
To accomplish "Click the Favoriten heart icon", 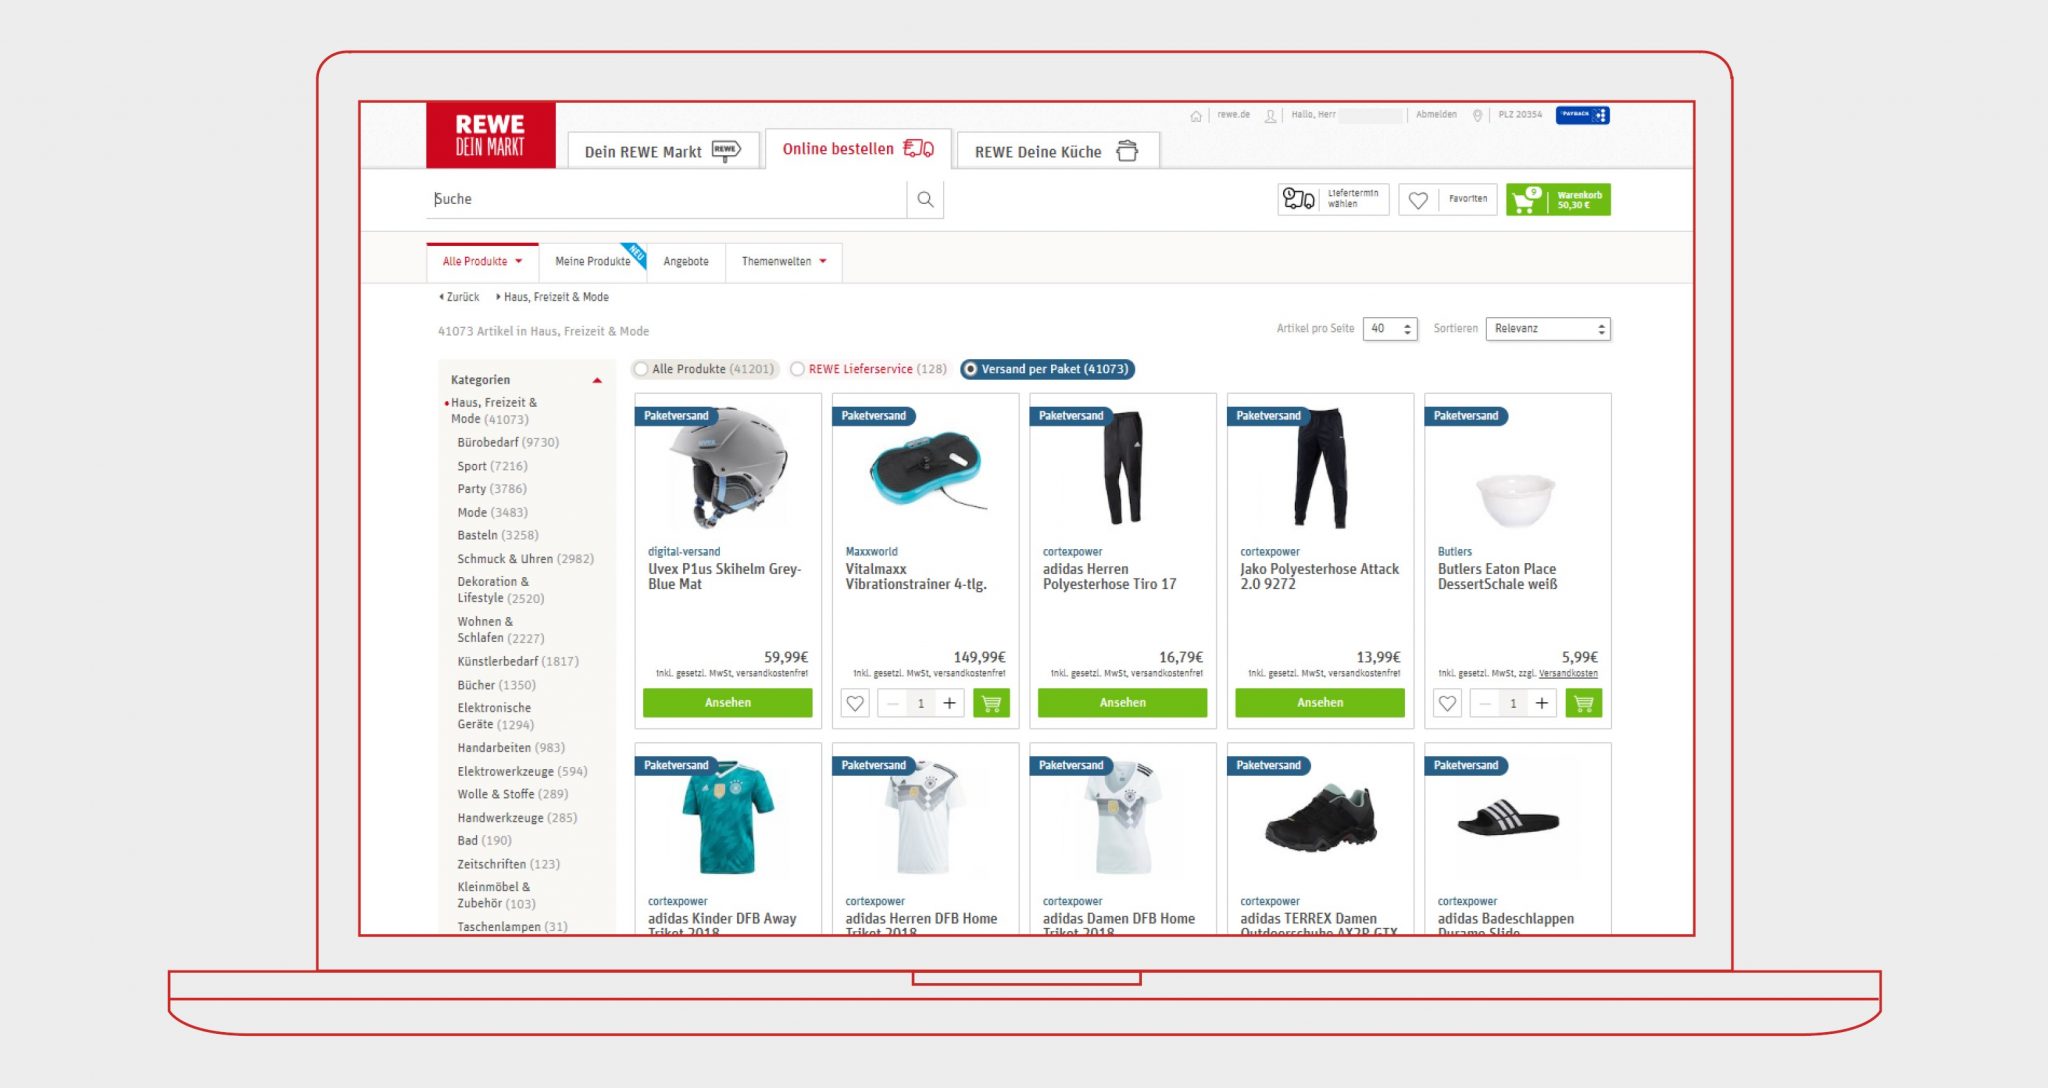I will coord(1418,200).
